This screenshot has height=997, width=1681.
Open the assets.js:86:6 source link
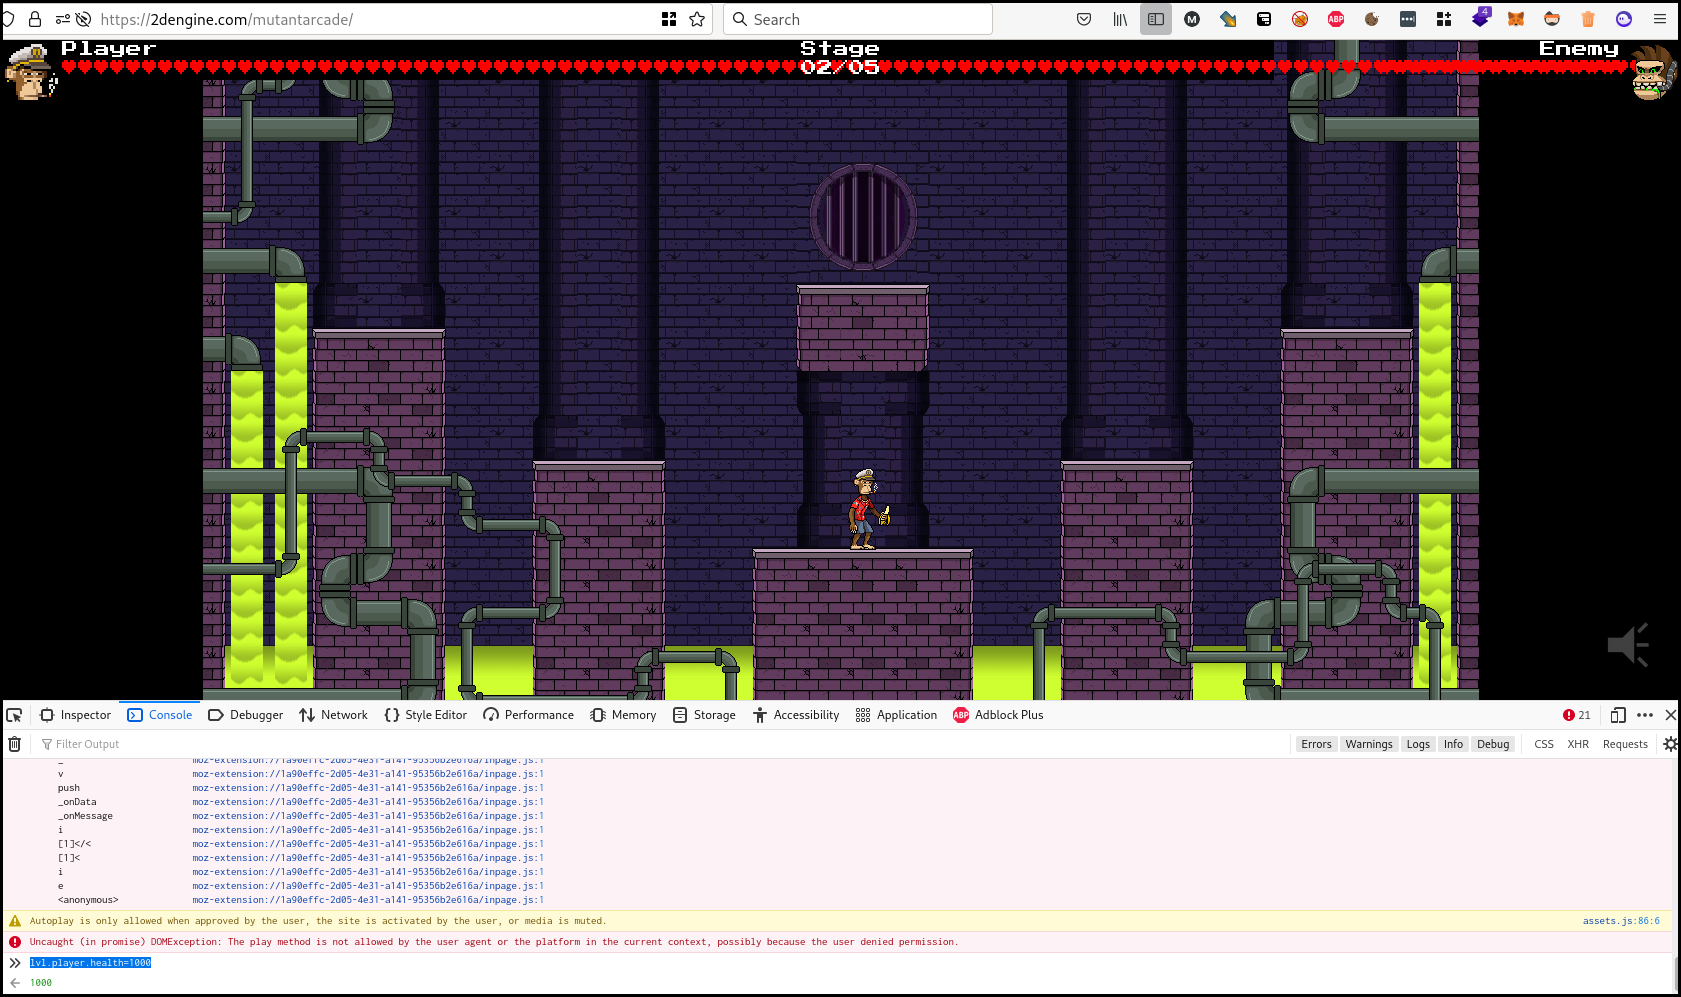tap(1621, 921)
